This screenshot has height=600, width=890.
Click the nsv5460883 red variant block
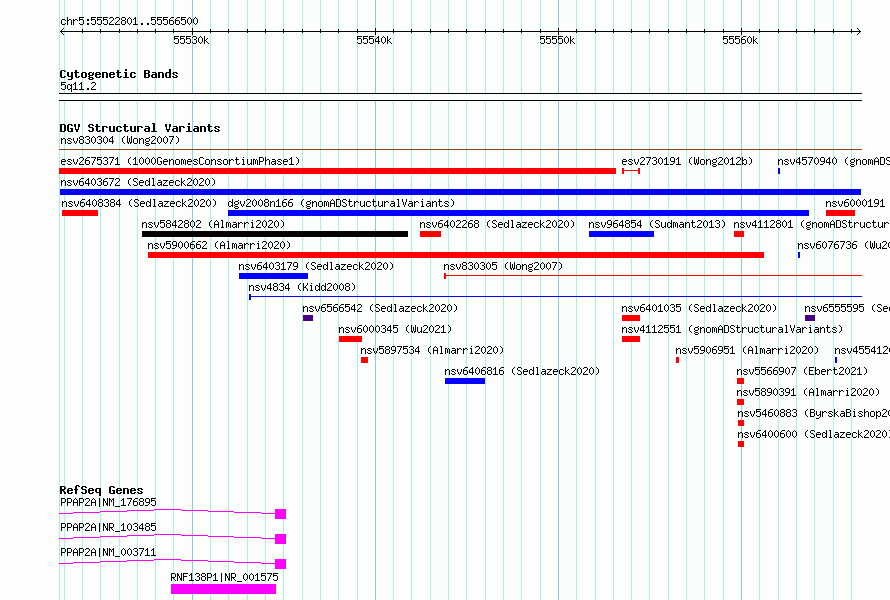point(741,423)
